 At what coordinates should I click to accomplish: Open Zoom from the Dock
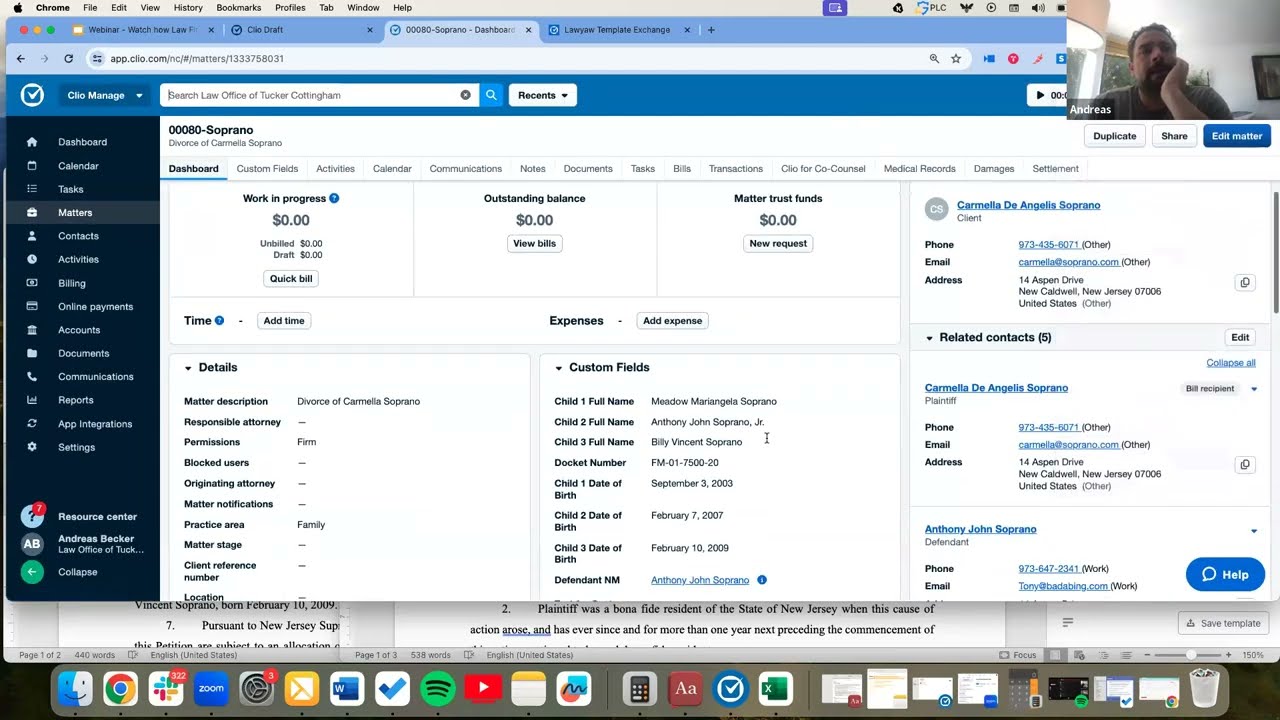coord(211,689)
